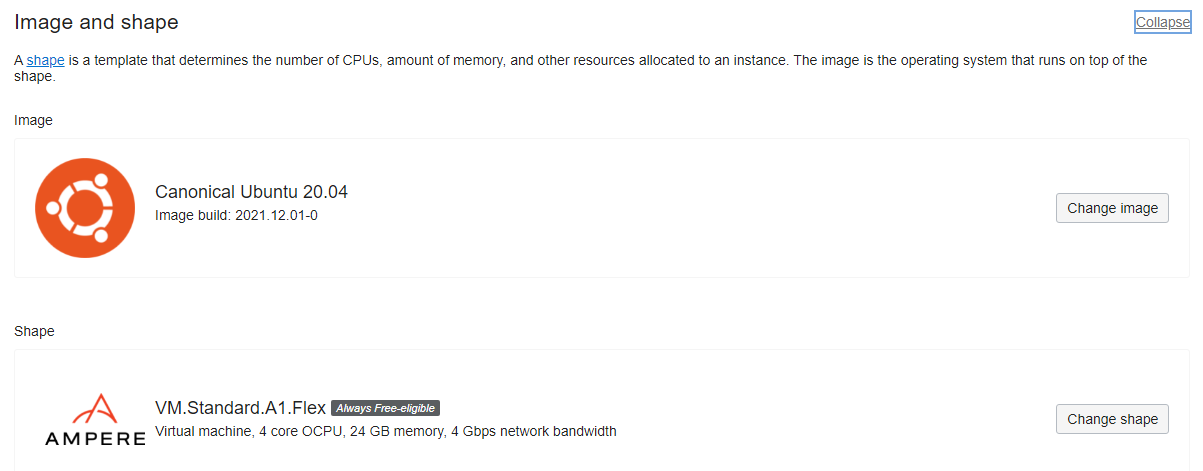Click the Ubuntu logo icon
1203x471 pixels.
pyautogui.click(x=85, y=208)
